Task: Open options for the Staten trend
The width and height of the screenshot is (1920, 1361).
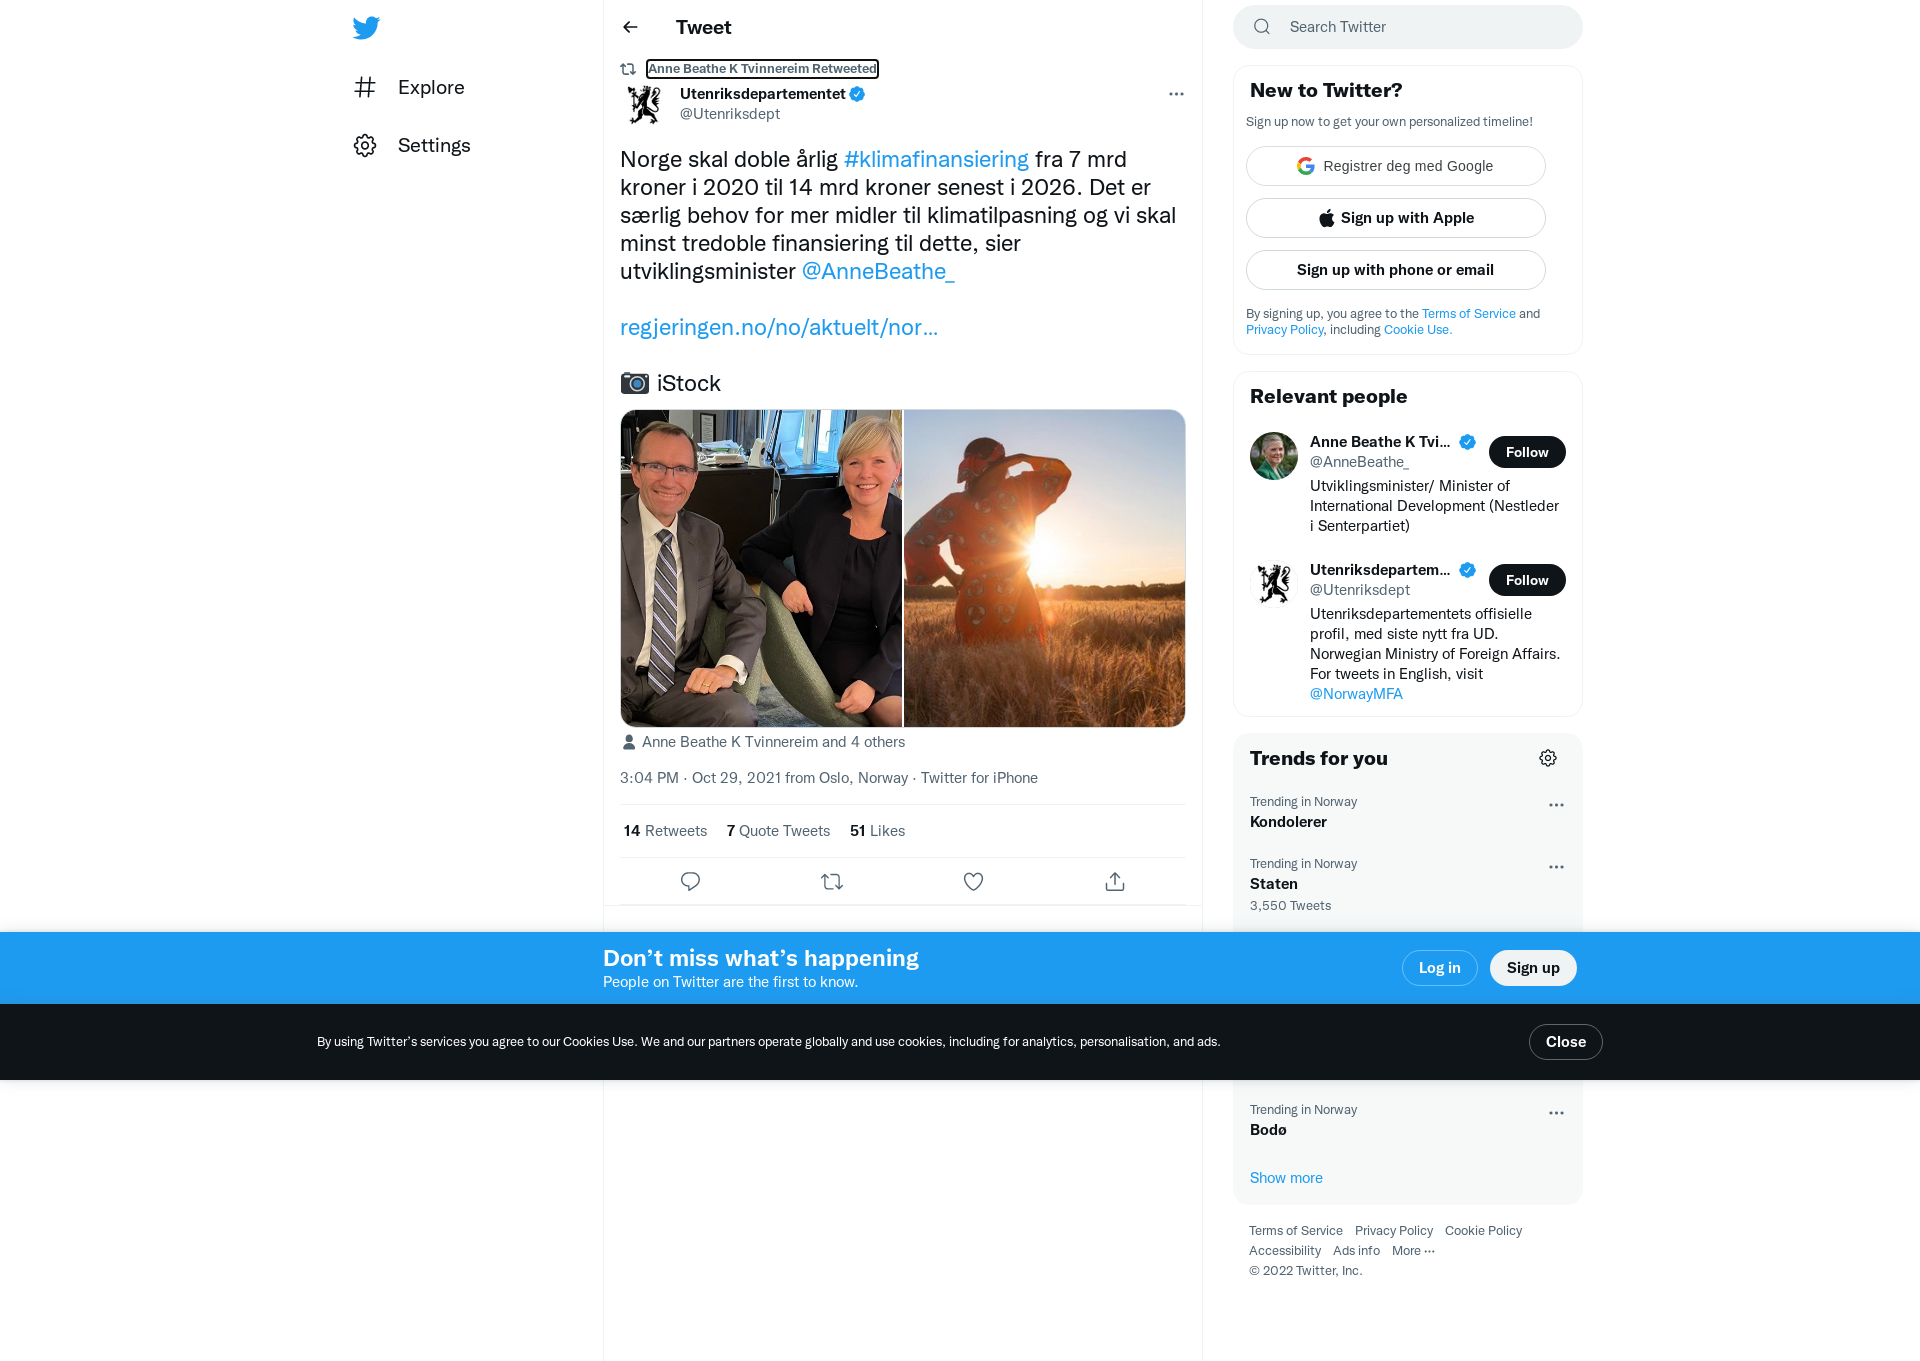Action: 1556,867
